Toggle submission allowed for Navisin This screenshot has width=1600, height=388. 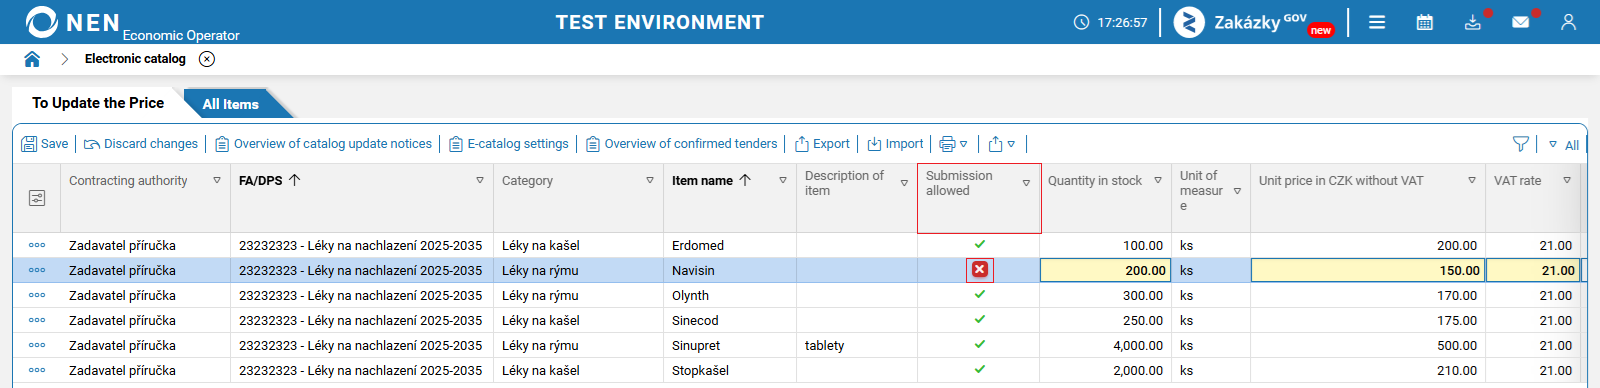tap(980, 269)
